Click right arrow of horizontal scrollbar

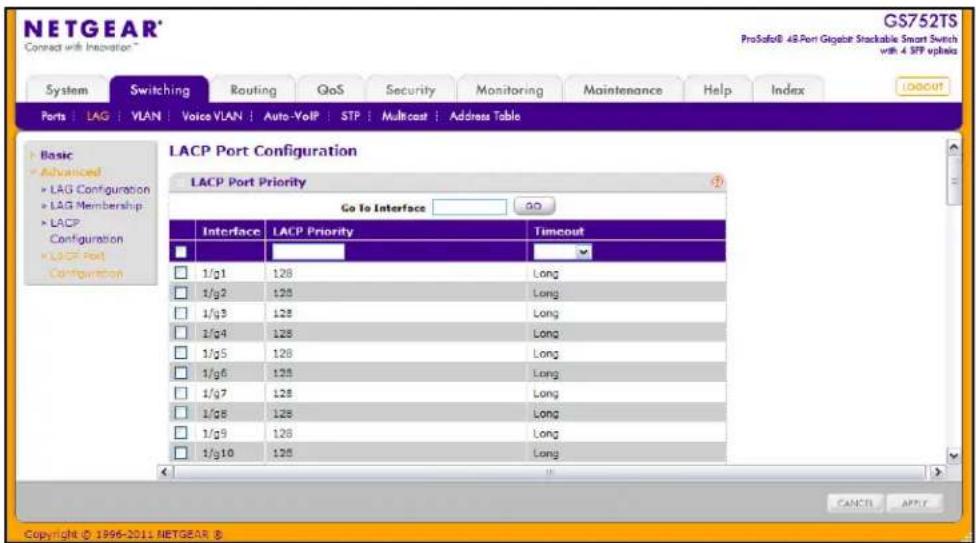pyautogui.click(x=937, y=472)
